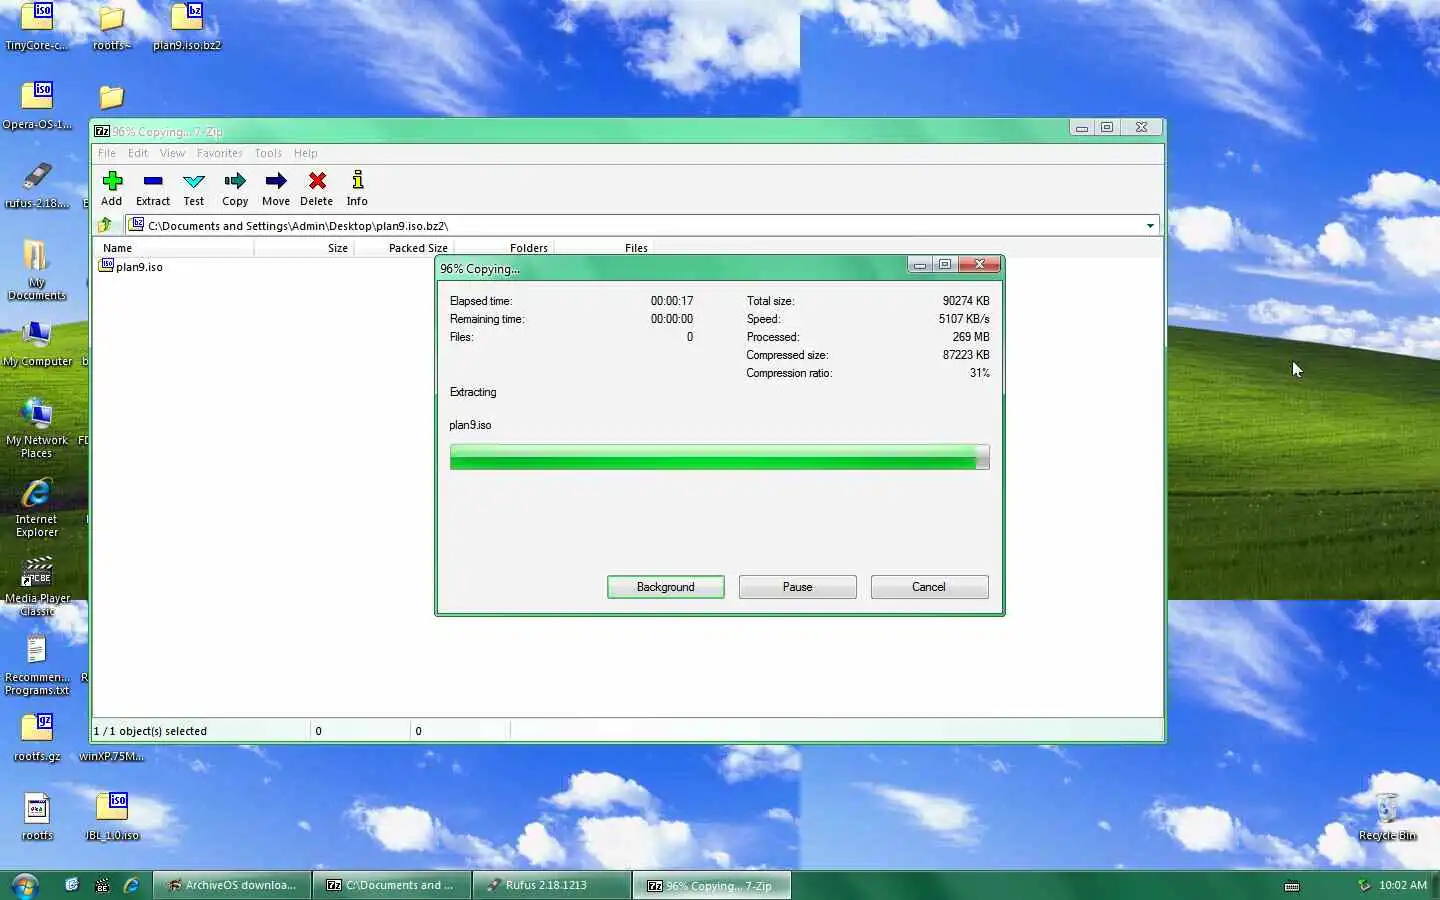Select the rootfs file desktop icon
This screenshot has width=1440, height=900.
37,817
